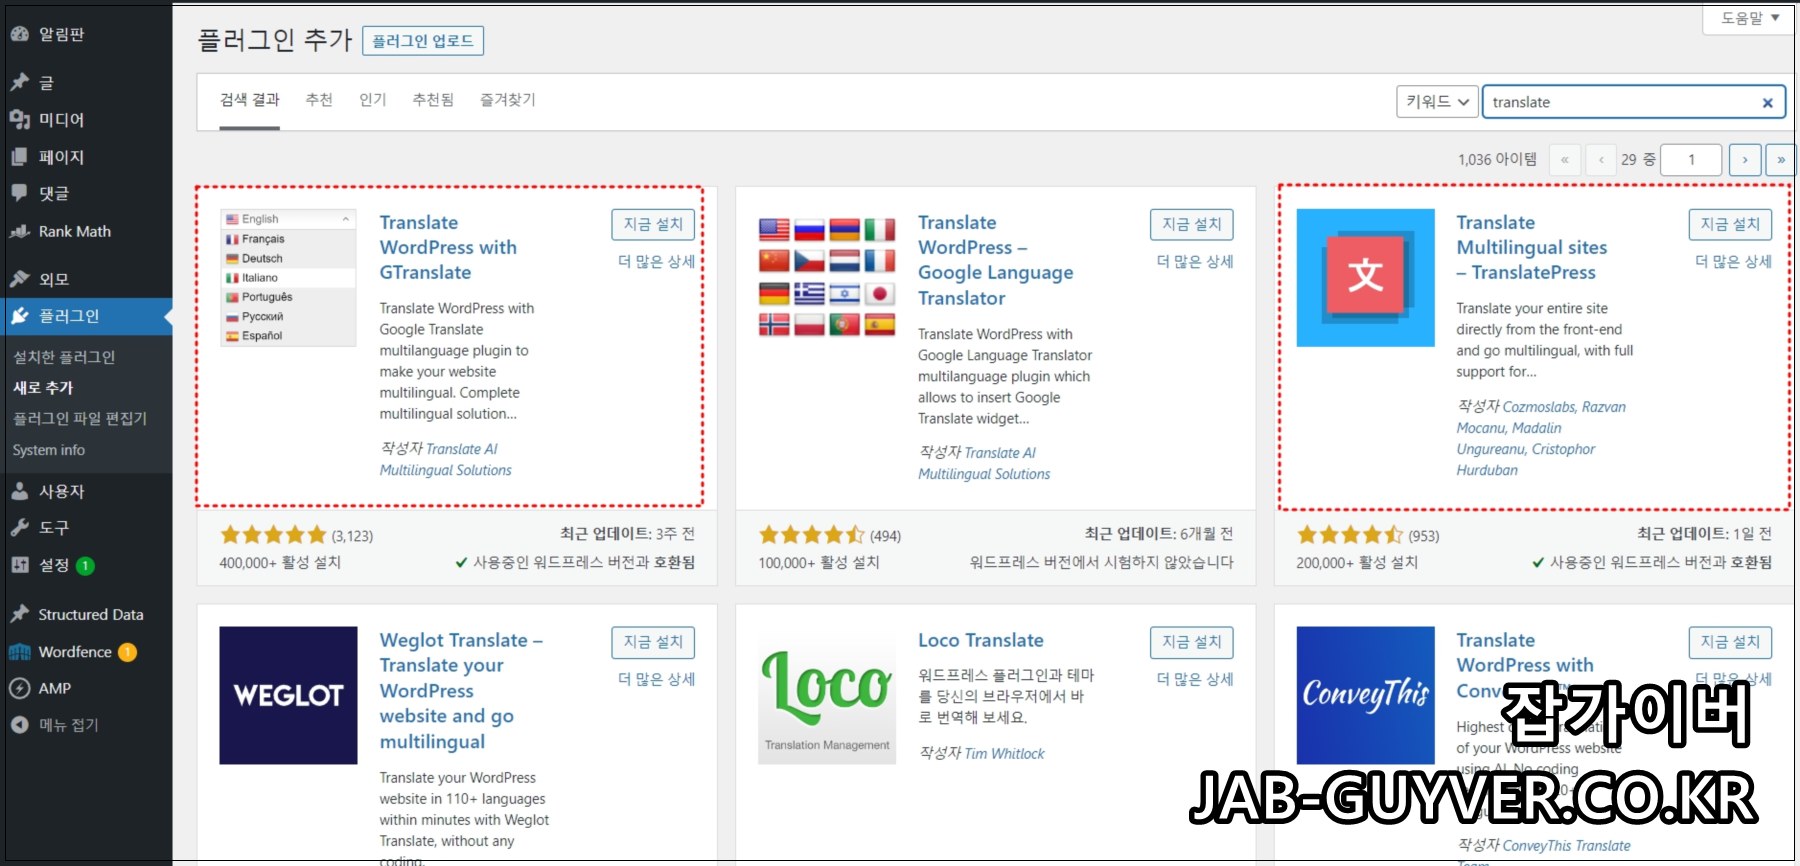Go to next page of plugin results
The width and height of the screenshot is (1800, 866).
1745,160
